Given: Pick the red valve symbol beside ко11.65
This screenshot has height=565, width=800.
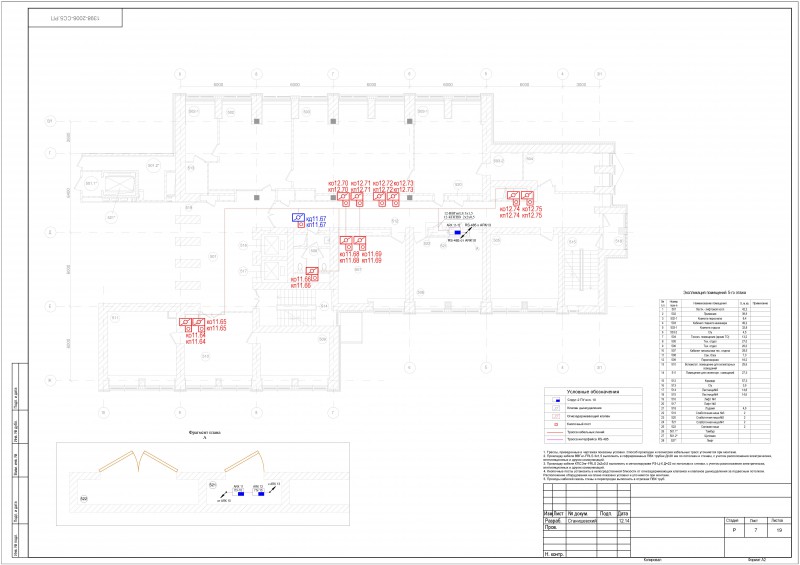Looking at the screenshot, I should coord(198,322).
